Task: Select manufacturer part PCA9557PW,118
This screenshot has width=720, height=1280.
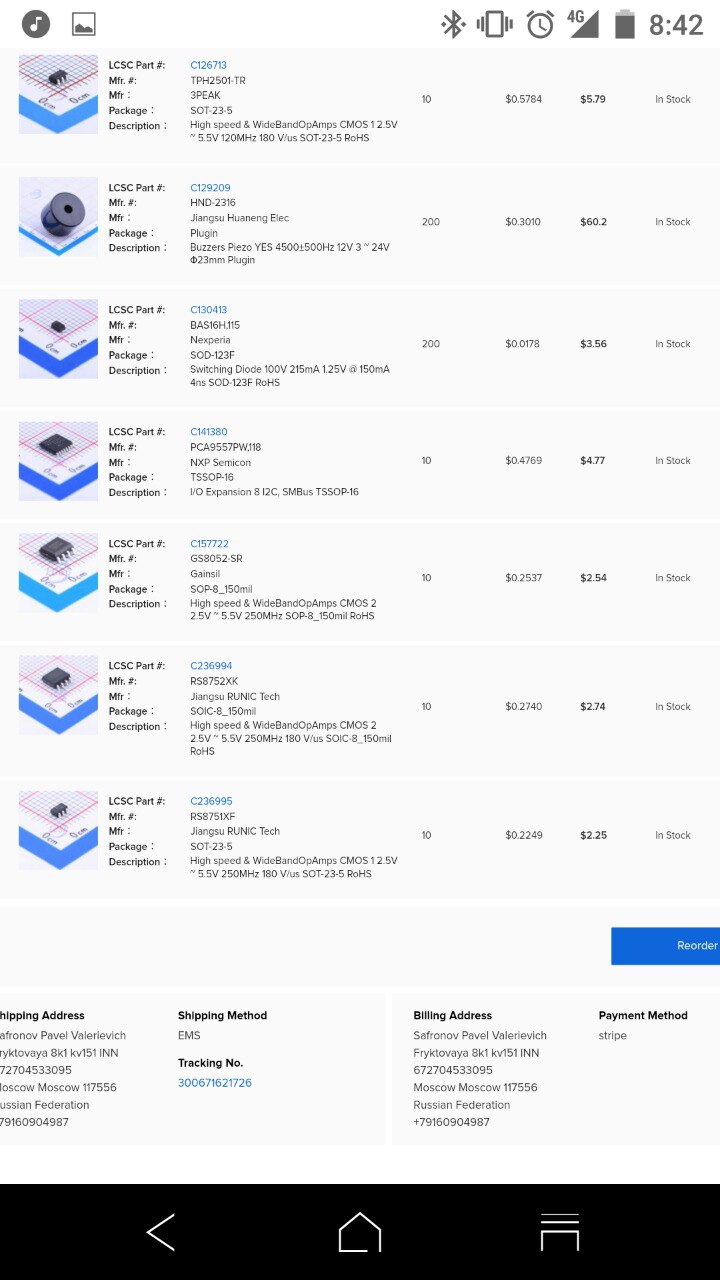Action: [x=225, y=447]
